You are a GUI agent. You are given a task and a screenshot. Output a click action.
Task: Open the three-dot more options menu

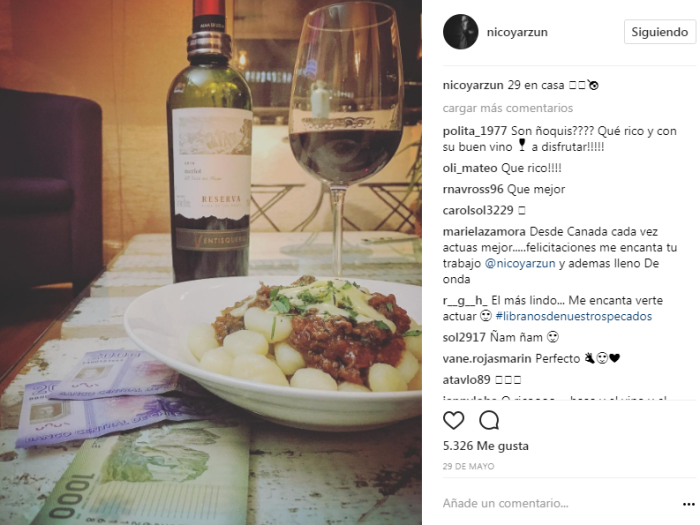tap(689, 504)
